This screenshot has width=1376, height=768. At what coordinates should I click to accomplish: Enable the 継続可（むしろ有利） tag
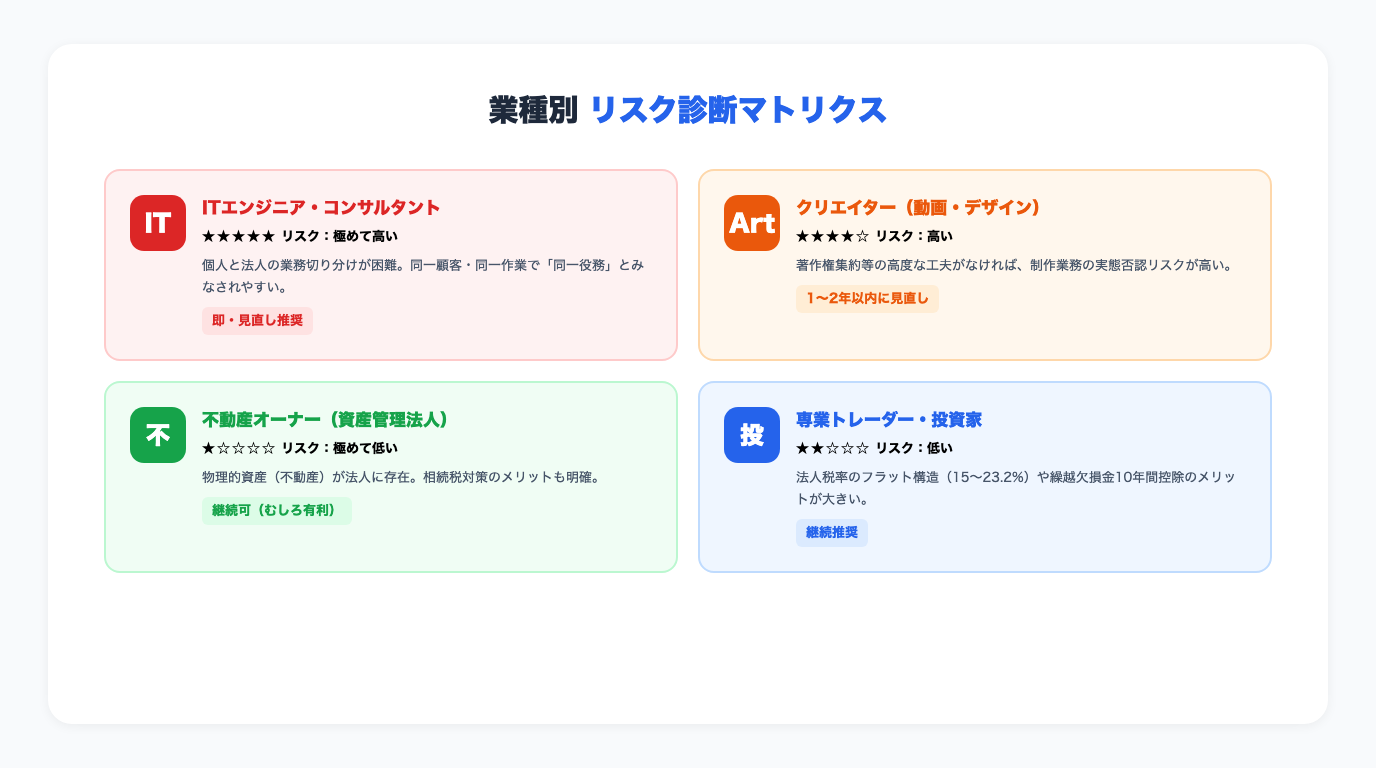click(x=277, y=511)
